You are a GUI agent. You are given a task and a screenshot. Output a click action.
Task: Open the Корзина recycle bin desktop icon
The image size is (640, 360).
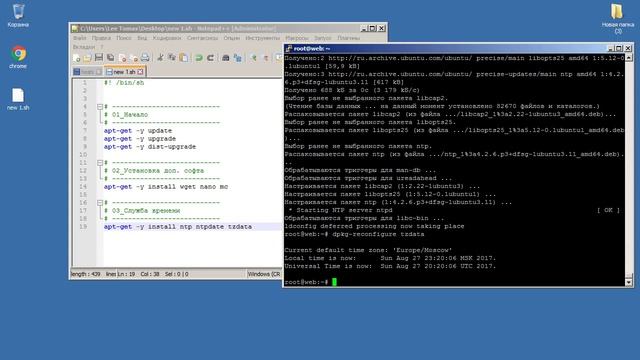point(18,16)
